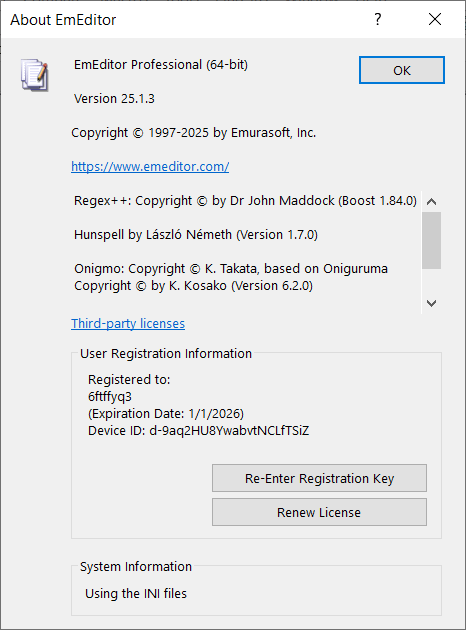Click the 'Registered to:' label

click(x=129, y=379)
